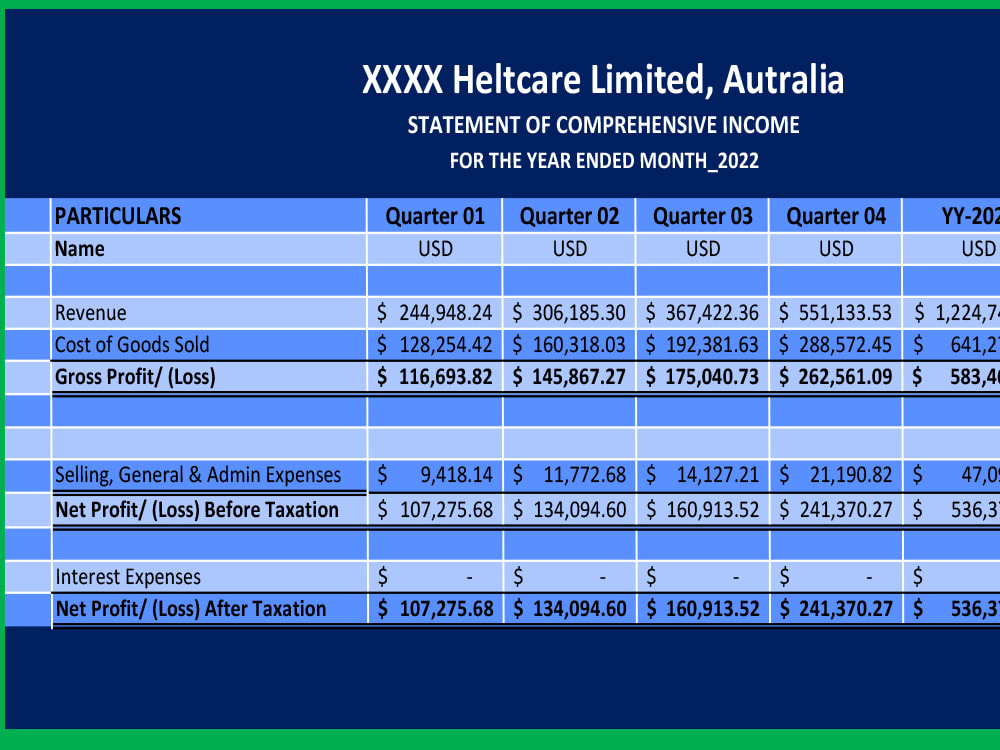Click the Quarter 04 column header
Screen dimensions: 1000x750
(x=835, y=216)
